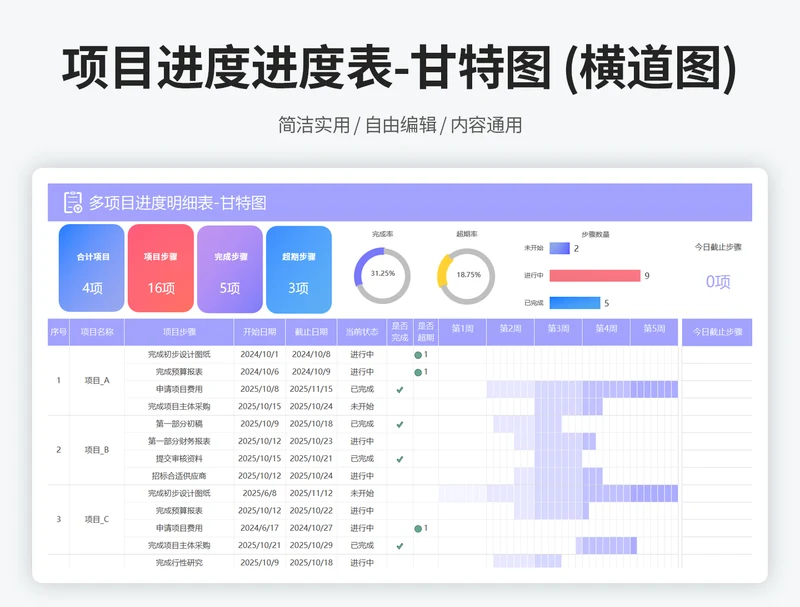Click the 项目_A project name cell
Image resolution: width=800 pixels, height=607 pixels.
click(x=97, y=381)
